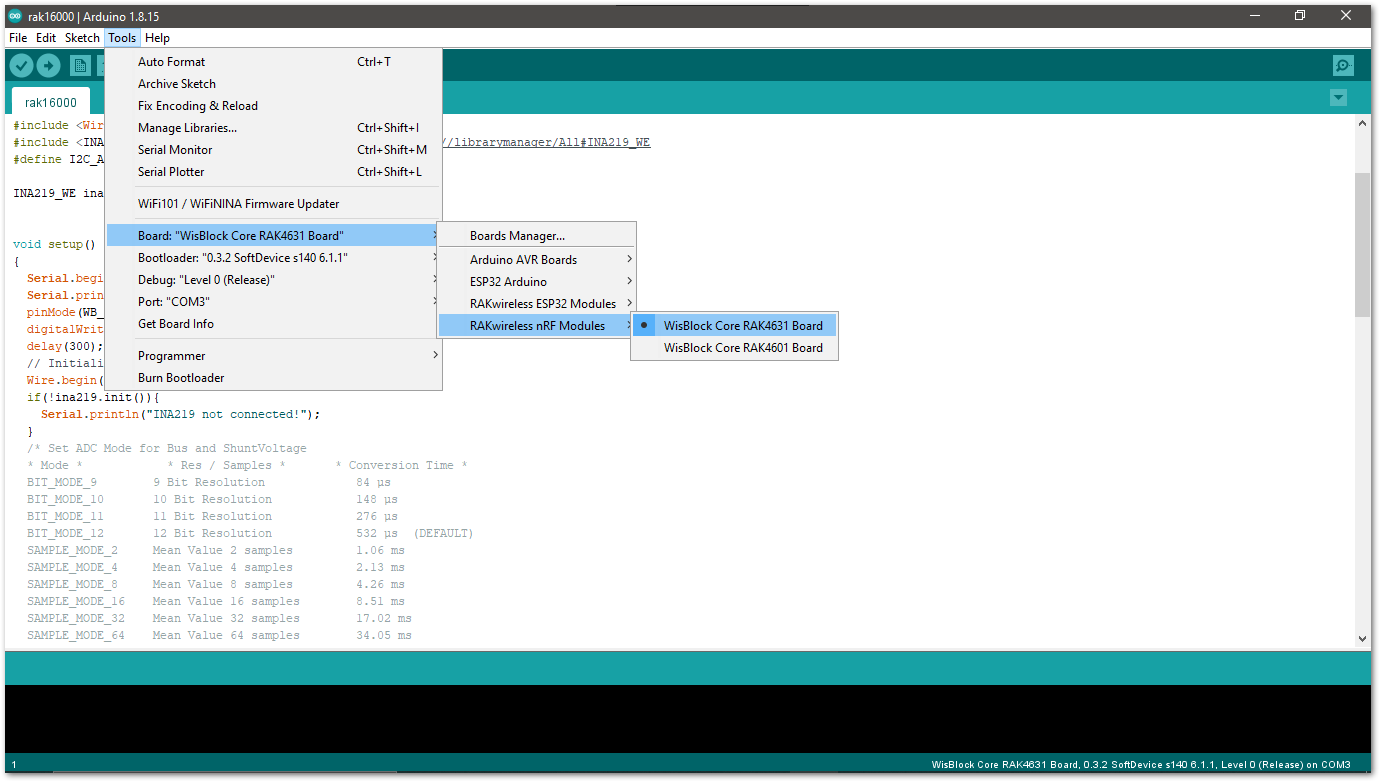Open Serial Plotter from Tools menu

(x=273, y=171)
